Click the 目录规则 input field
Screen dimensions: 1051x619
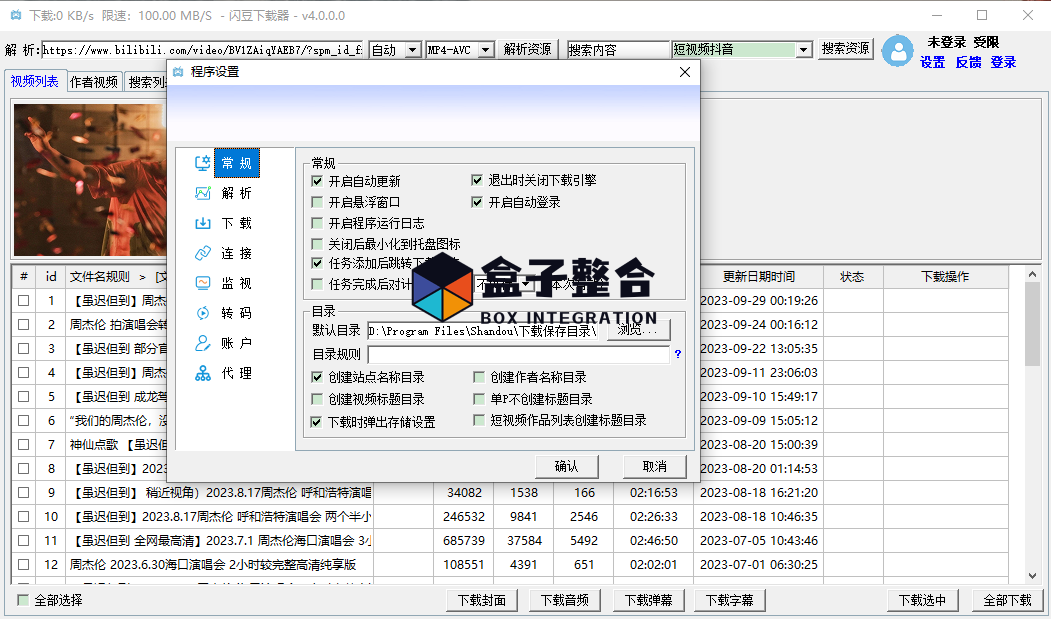(x=518, y=355)
